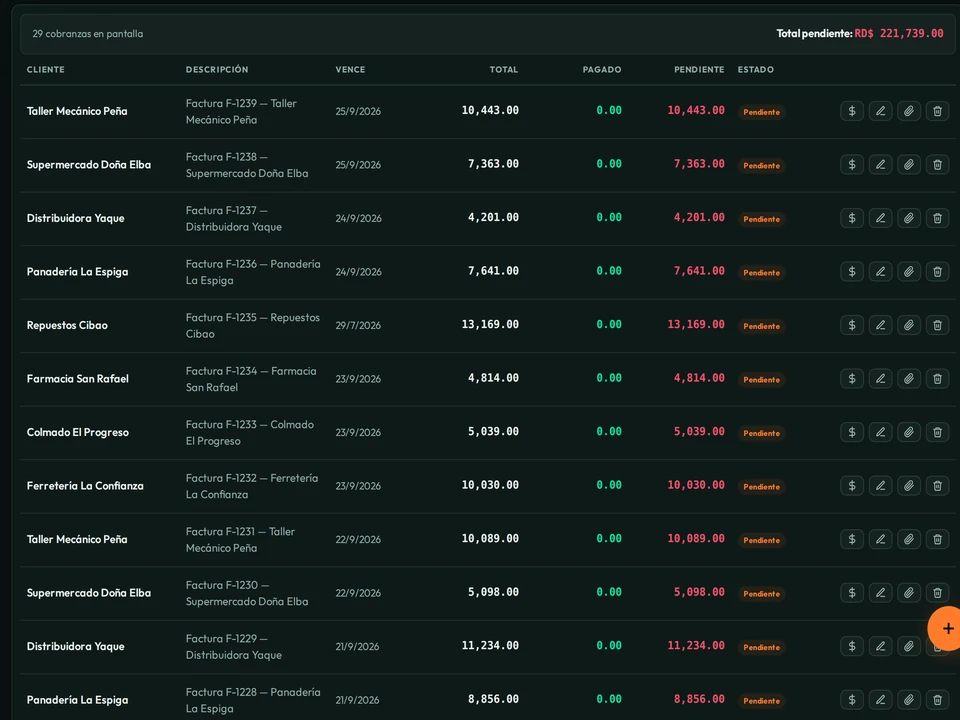Select client name Farmacia San Rafael

pos(78,378)
